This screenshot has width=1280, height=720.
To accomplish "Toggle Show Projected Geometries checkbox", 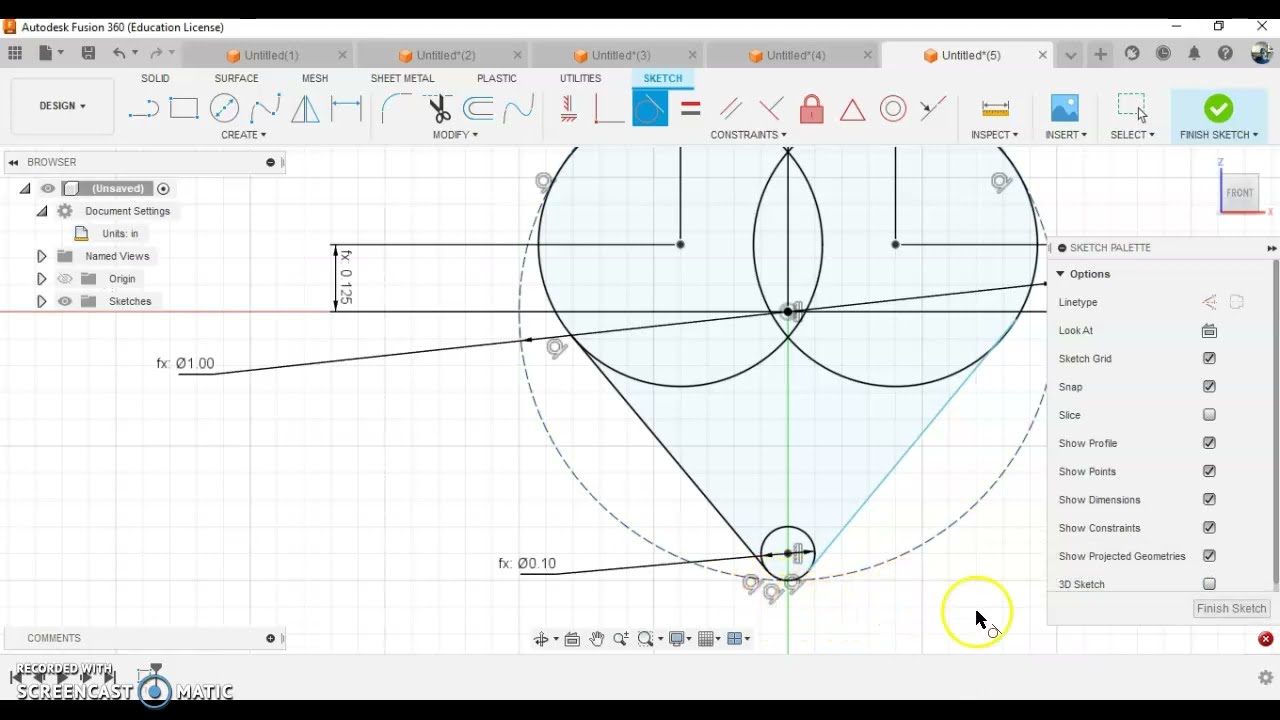I will [1209, 556].
